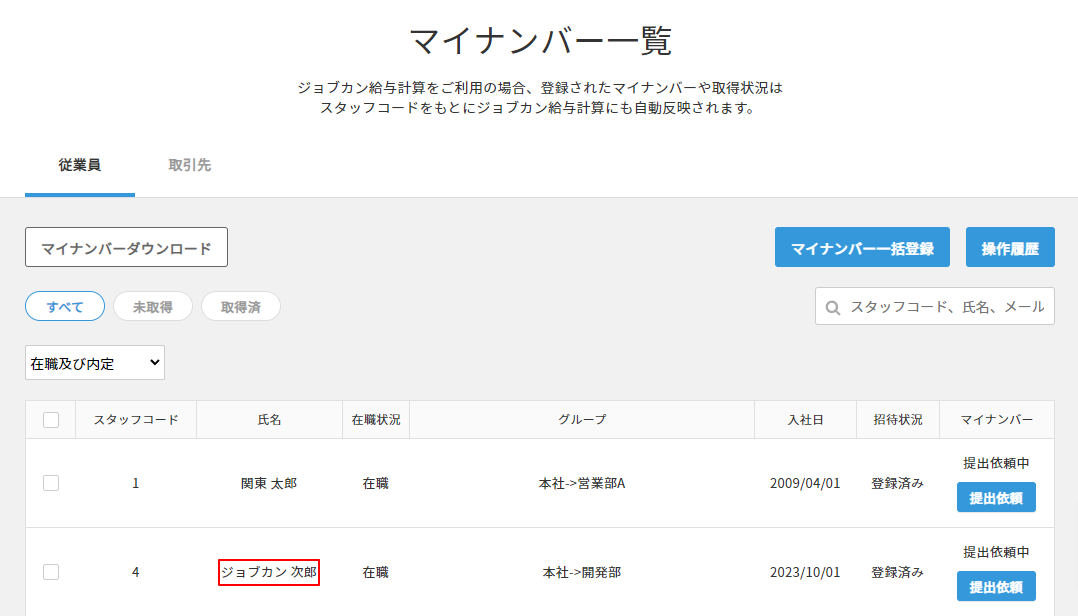Click 提出依頼 for 関東 太郎
The height and width of the screenshot is (616, 1078).
[996, 497]
